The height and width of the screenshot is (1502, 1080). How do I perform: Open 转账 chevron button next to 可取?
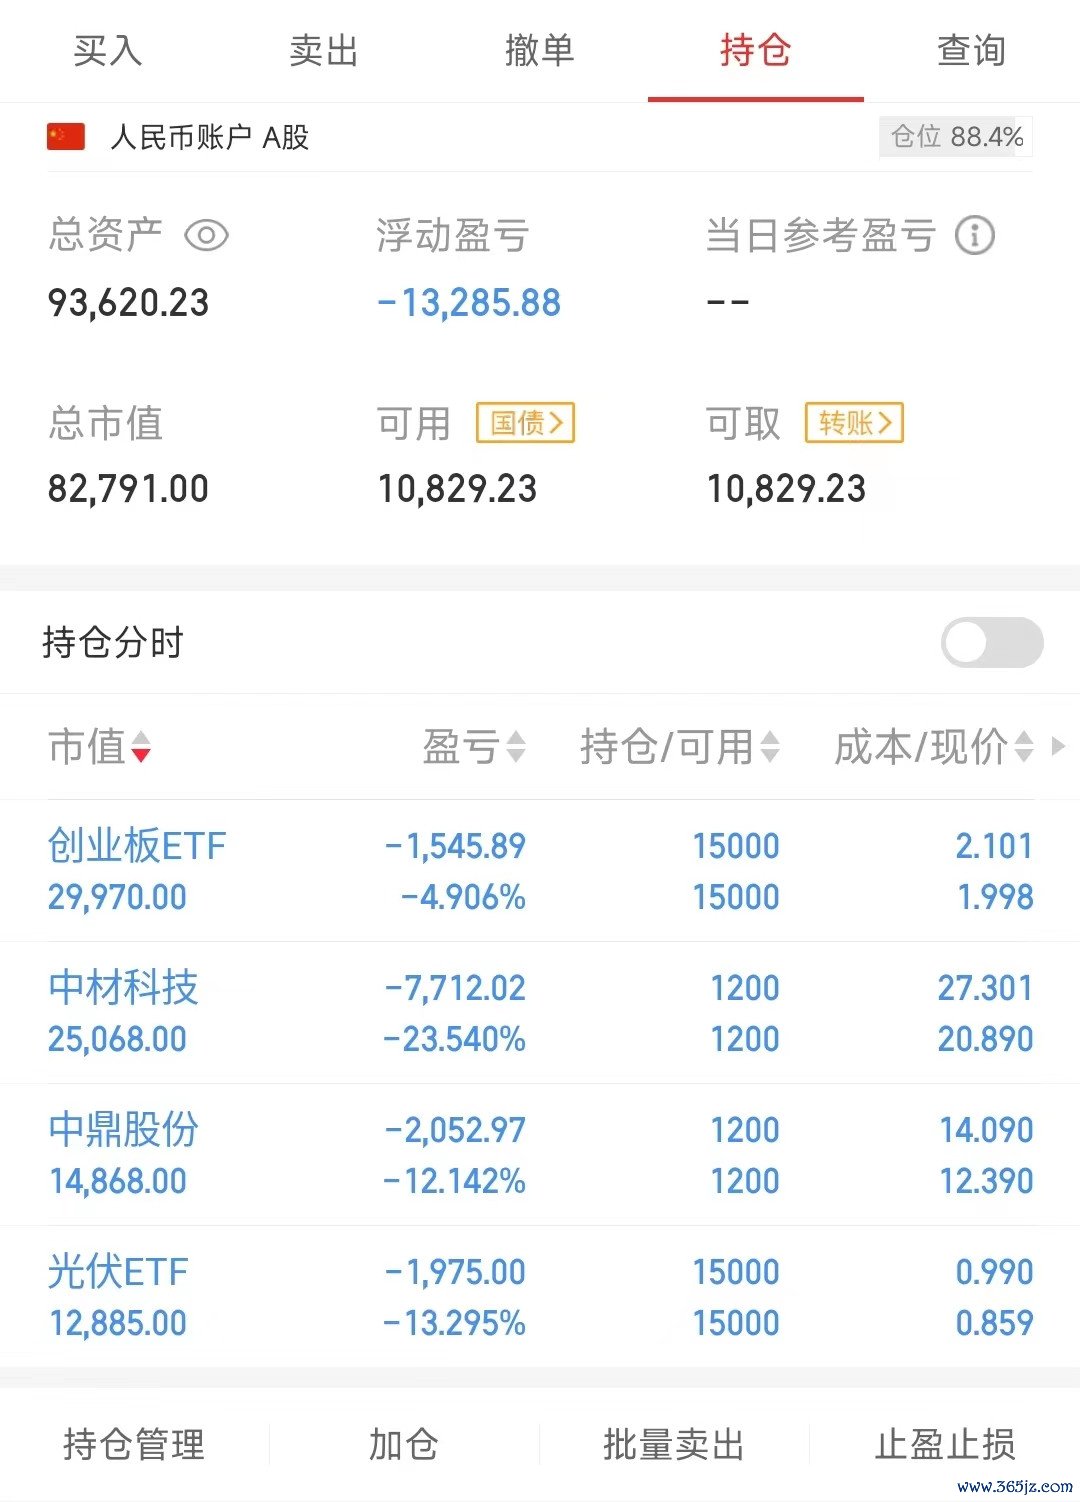(x=855, y=423)
